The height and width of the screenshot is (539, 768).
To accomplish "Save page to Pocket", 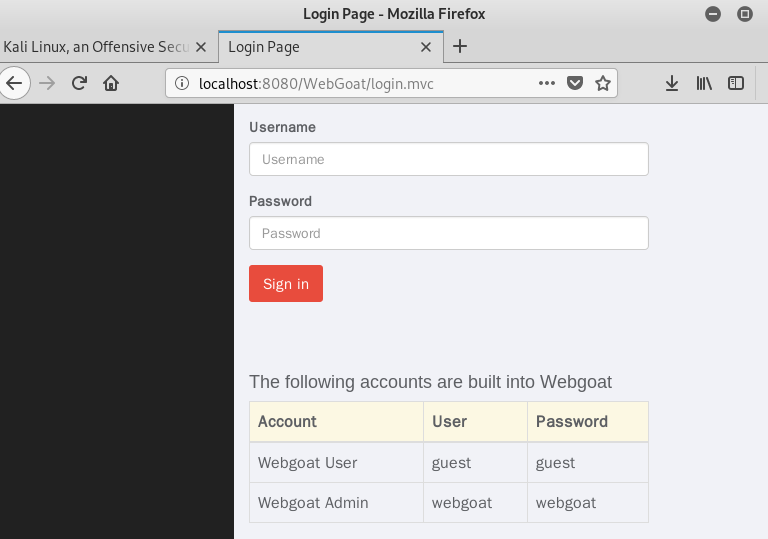I will (x=575, y=83).
